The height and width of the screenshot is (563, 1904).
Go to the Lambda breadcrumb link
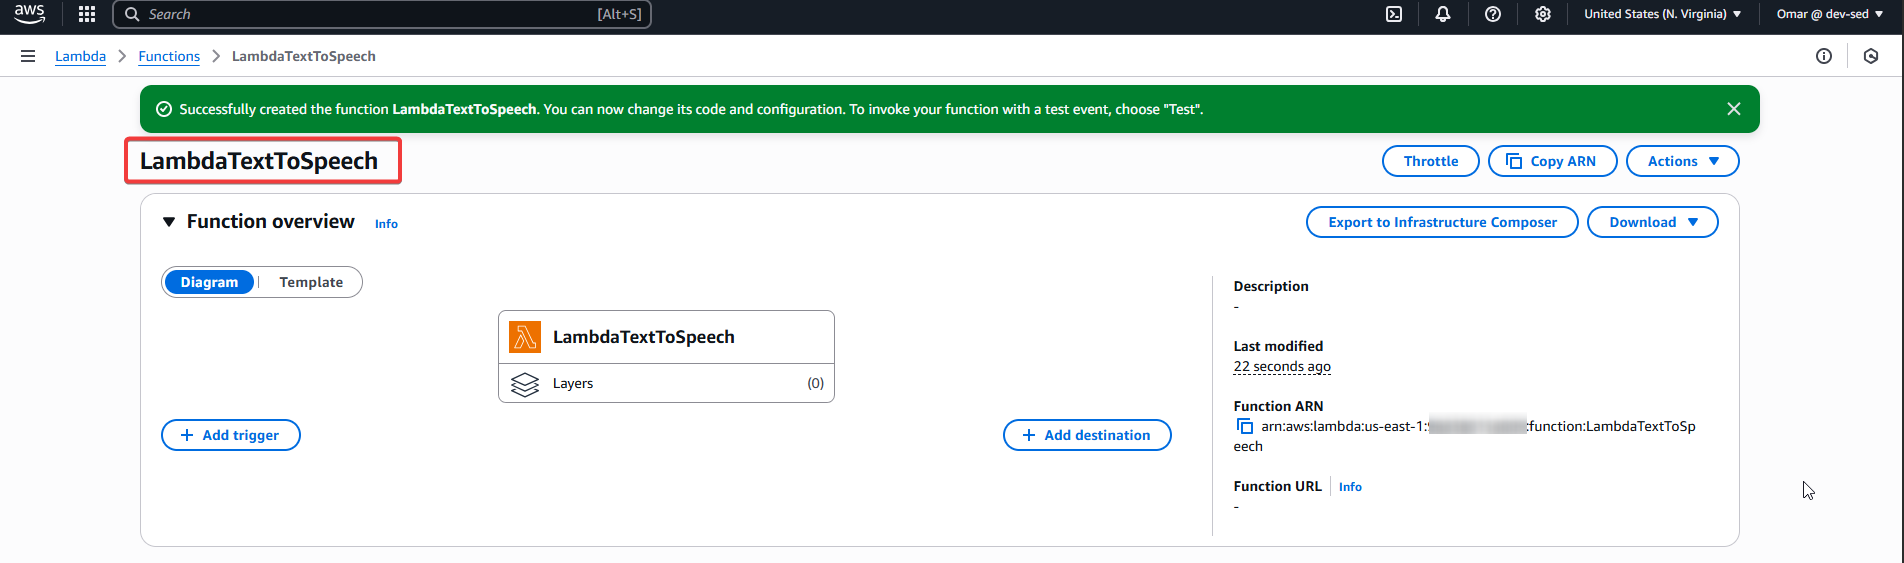click(x=80, y=56)
